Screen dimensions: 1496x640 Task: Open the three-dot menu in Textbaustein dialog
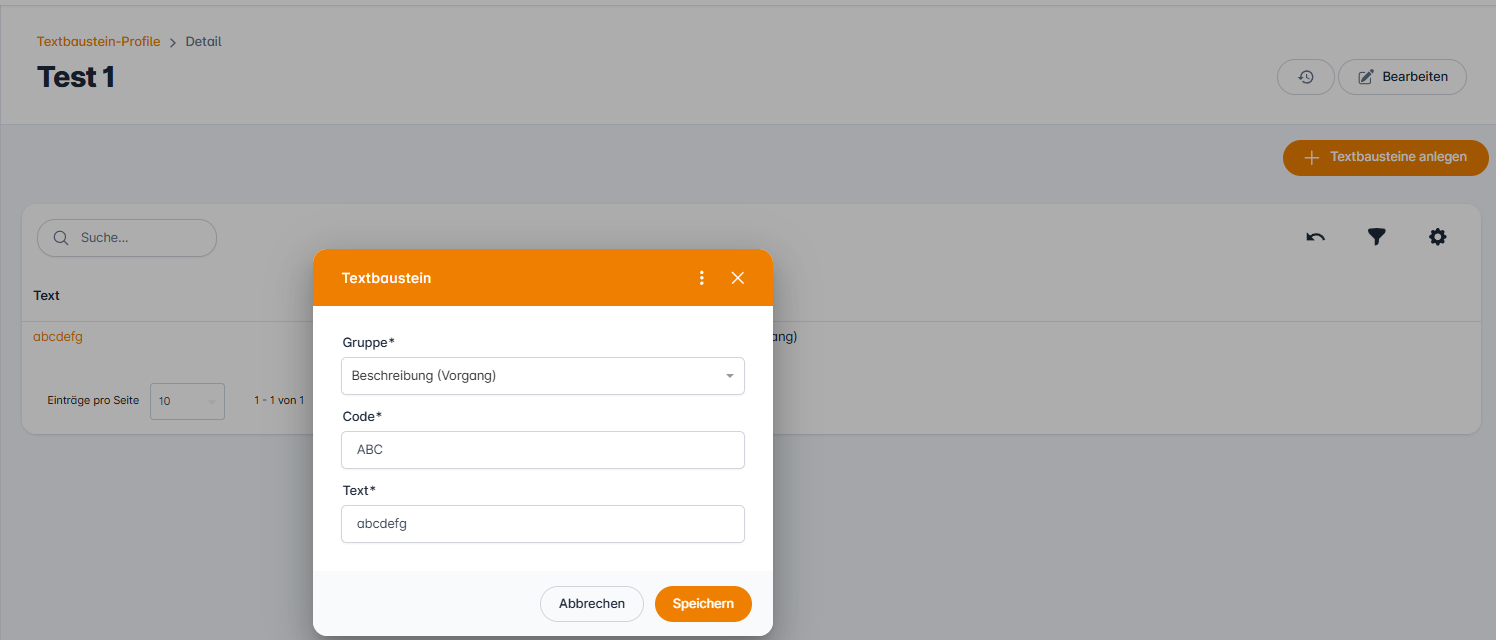(702, 278)
